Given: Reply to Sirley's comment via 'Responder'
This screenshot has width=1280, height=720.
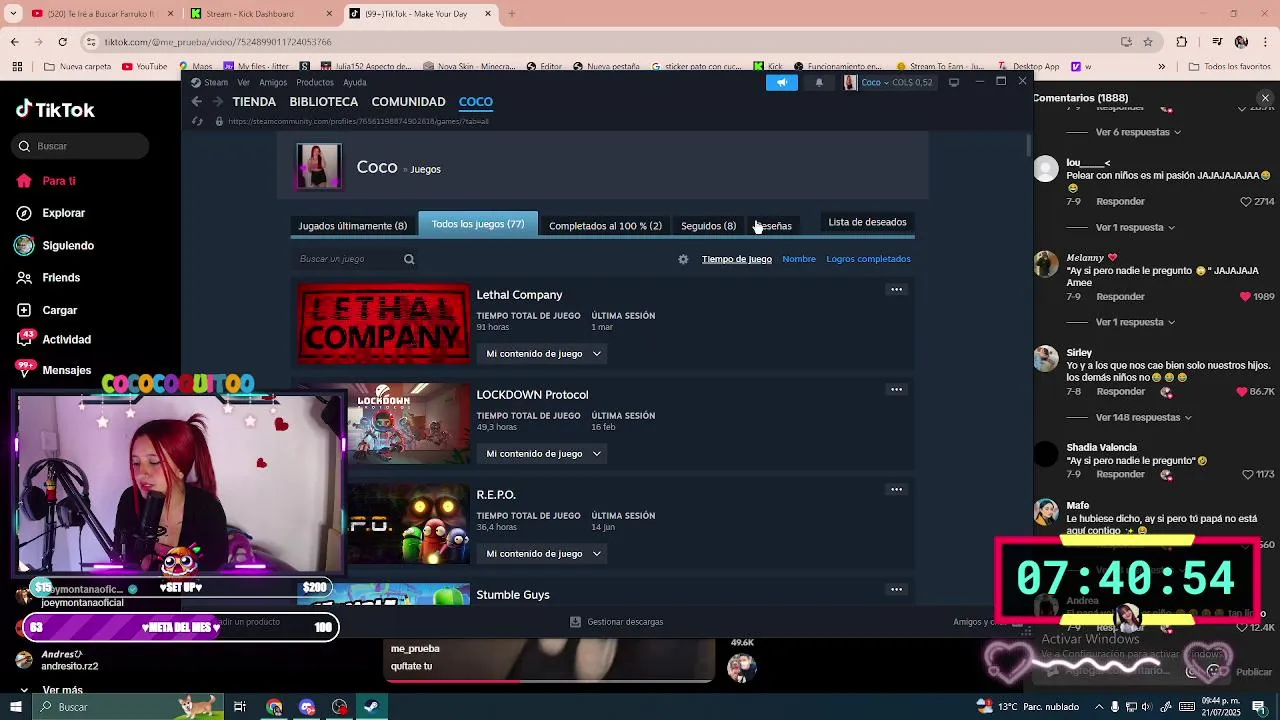Looking at the screenshot, I should tap(1120, 391).
